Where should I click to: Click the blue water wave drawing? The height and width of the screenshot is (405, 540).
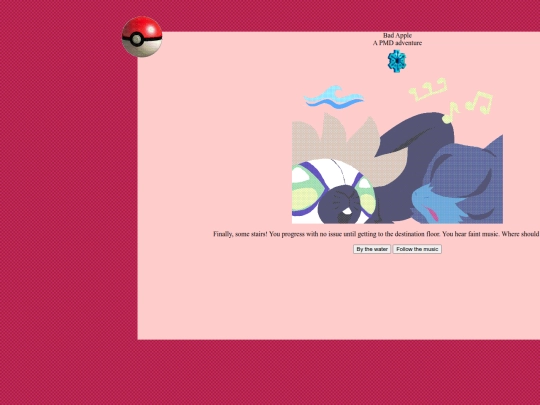tap(333, 97)
